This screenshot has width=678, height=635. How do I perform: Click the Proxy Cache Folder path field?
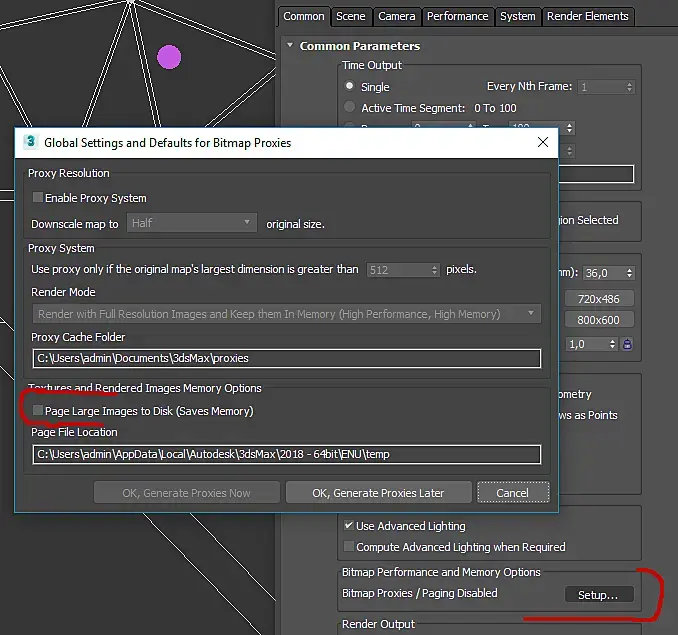[x=286, y=358]
